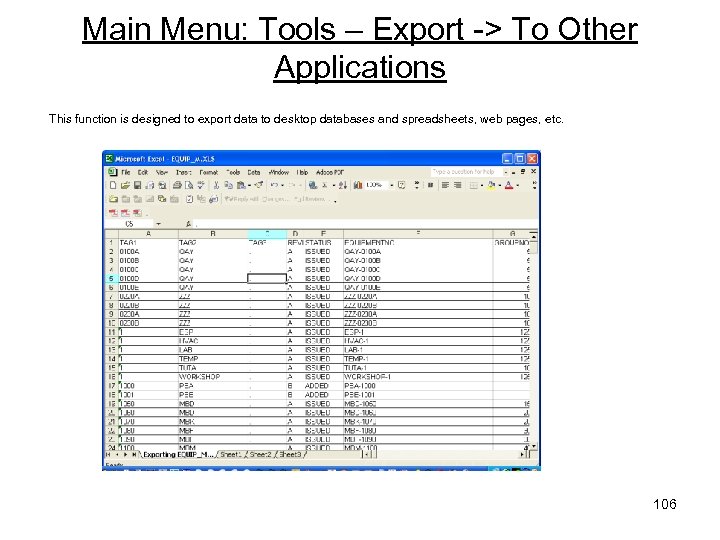720x540 pixels.
Task: Select column B header
Action: point(213,234)
